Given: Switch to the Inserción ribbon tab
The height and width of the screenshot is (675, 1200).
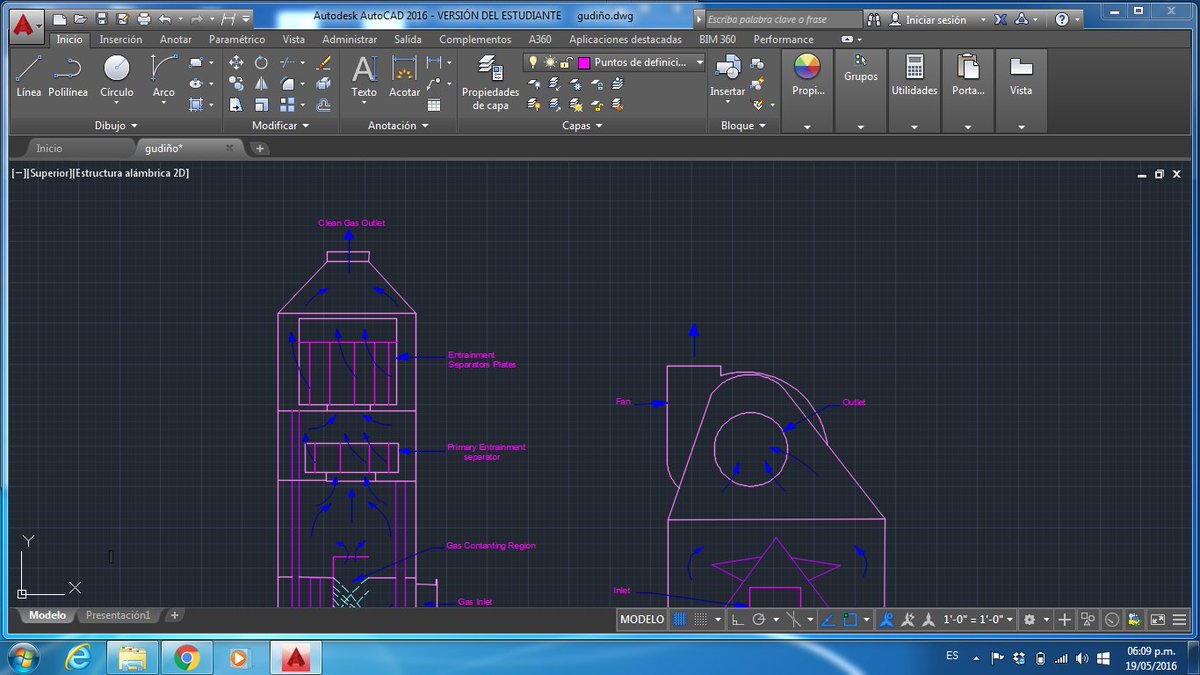Looking at the screenshot, I should point(121,39).
